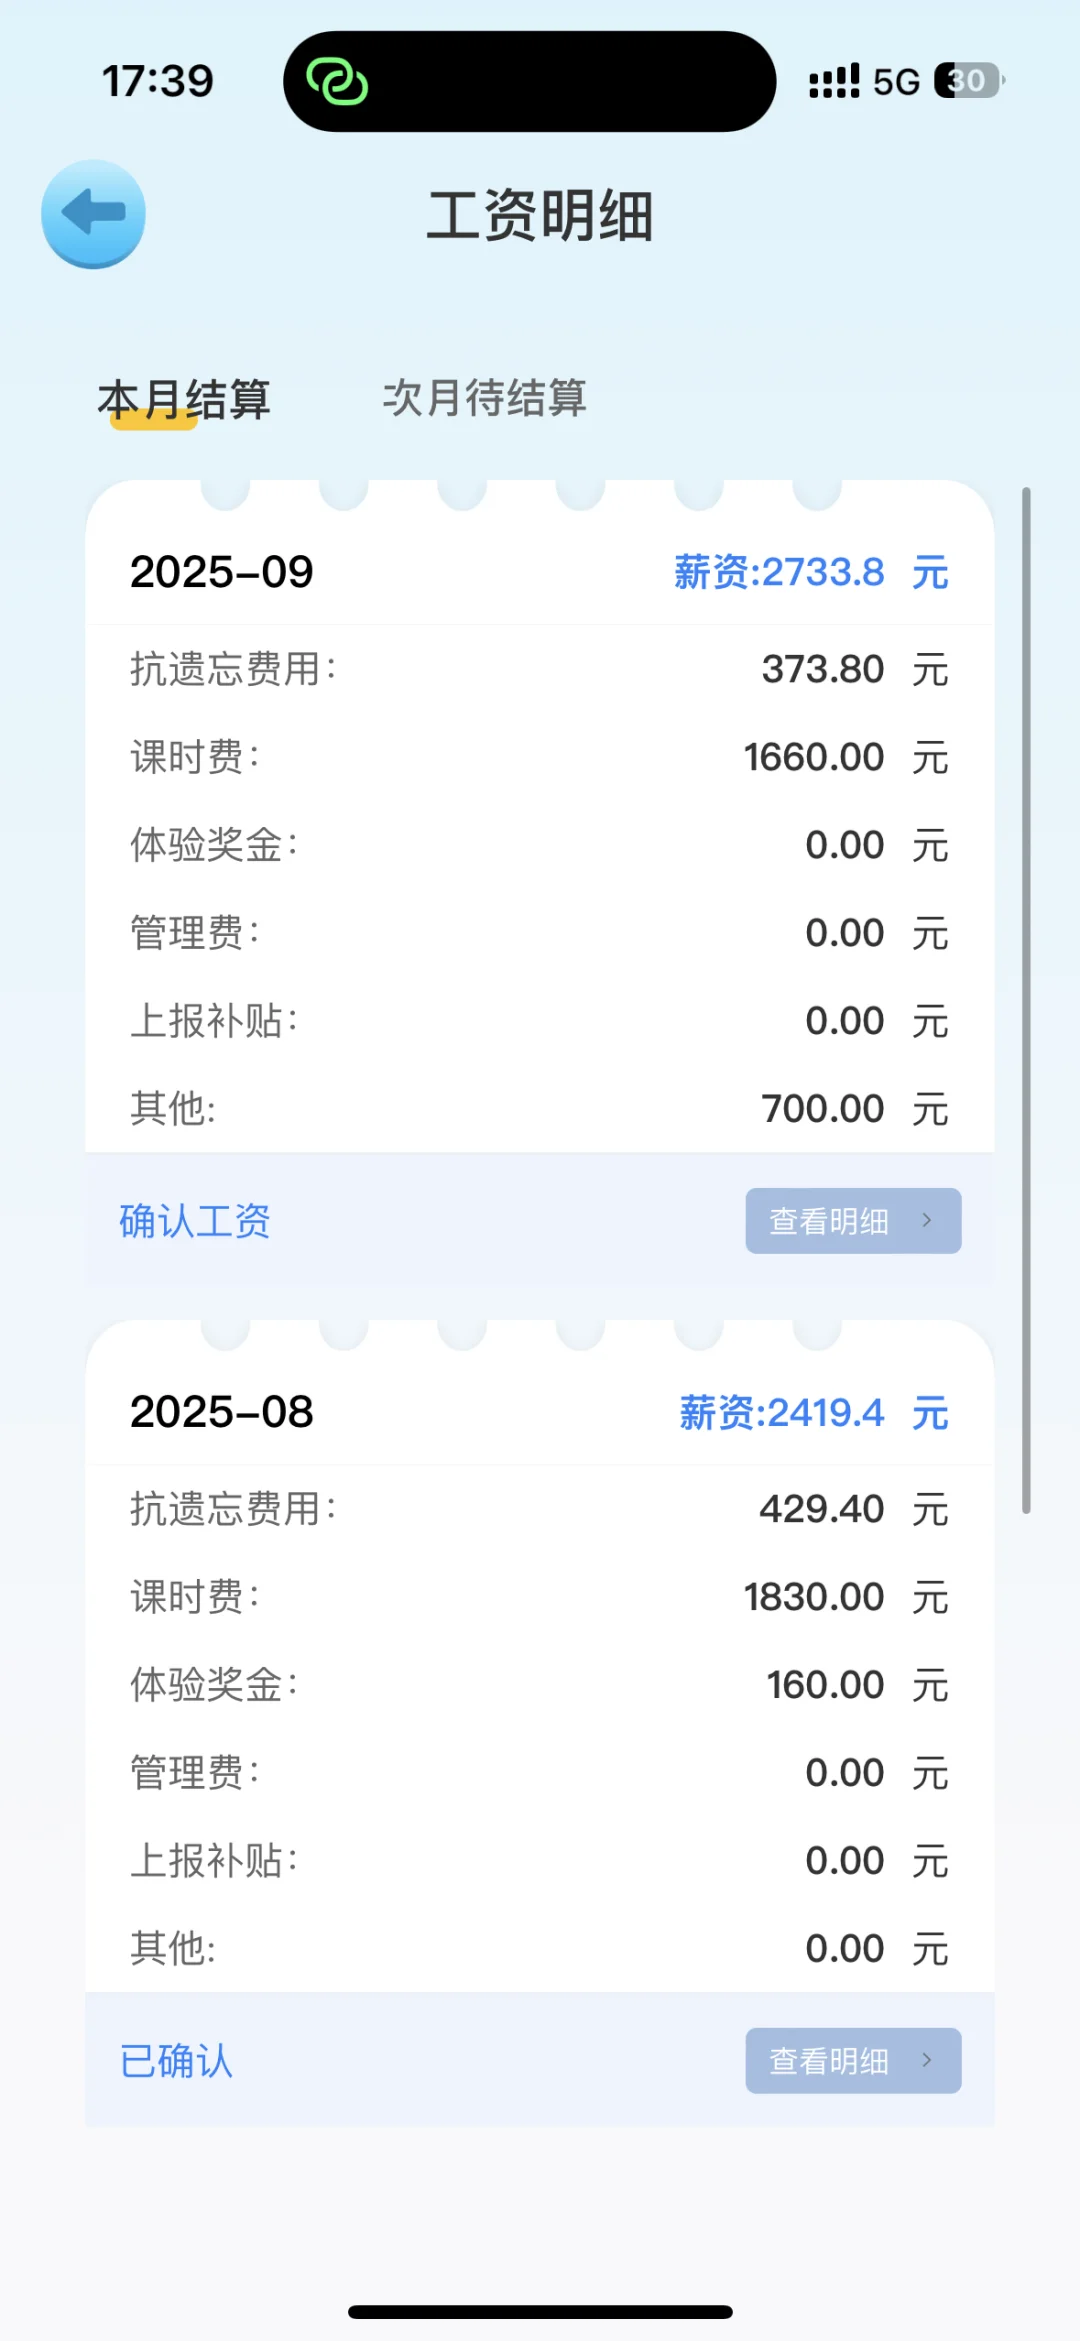Tap the 2025-08 课时费 1830.00 row

(x=540, y=1597)
